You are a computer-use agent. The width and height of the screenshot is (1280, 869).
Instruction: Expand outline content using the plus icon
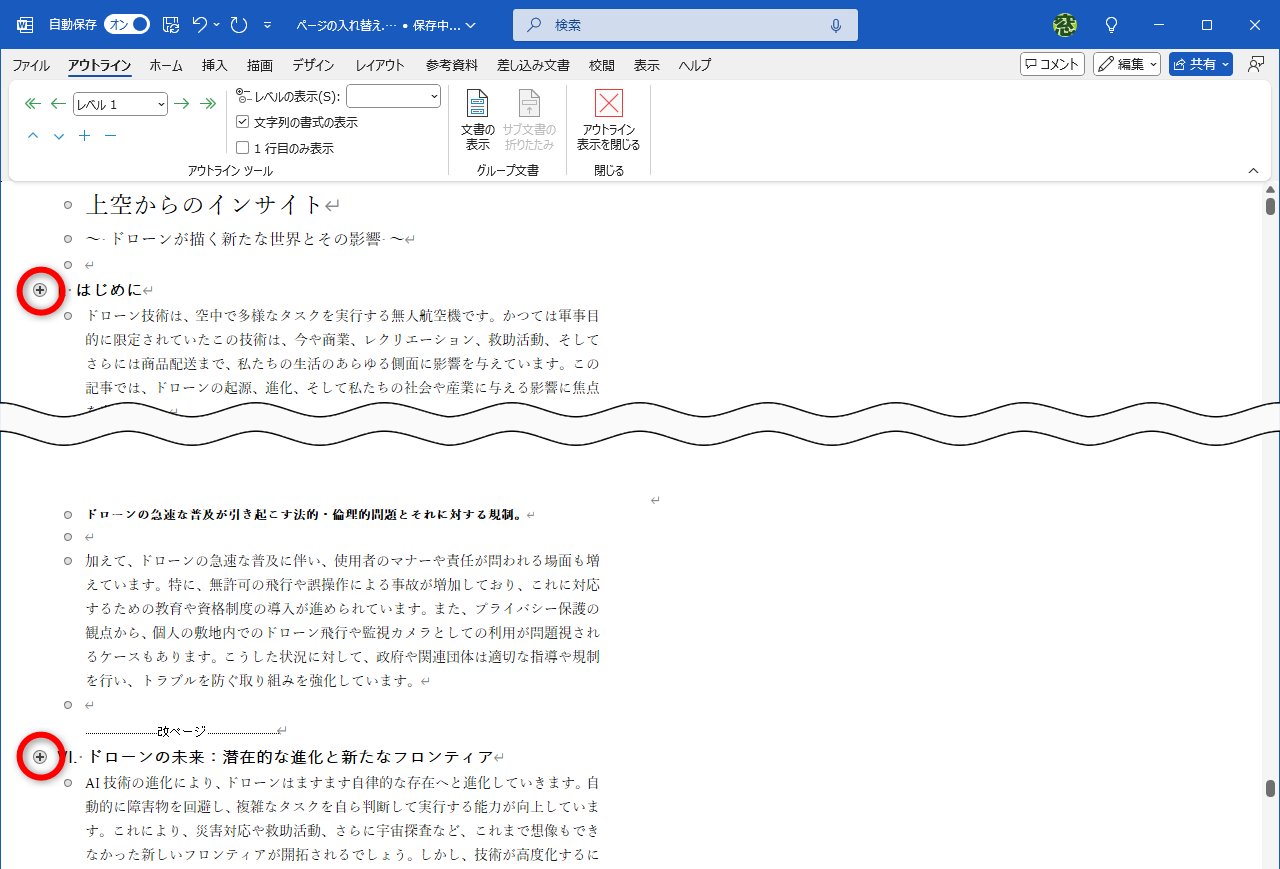pos(84,136)
